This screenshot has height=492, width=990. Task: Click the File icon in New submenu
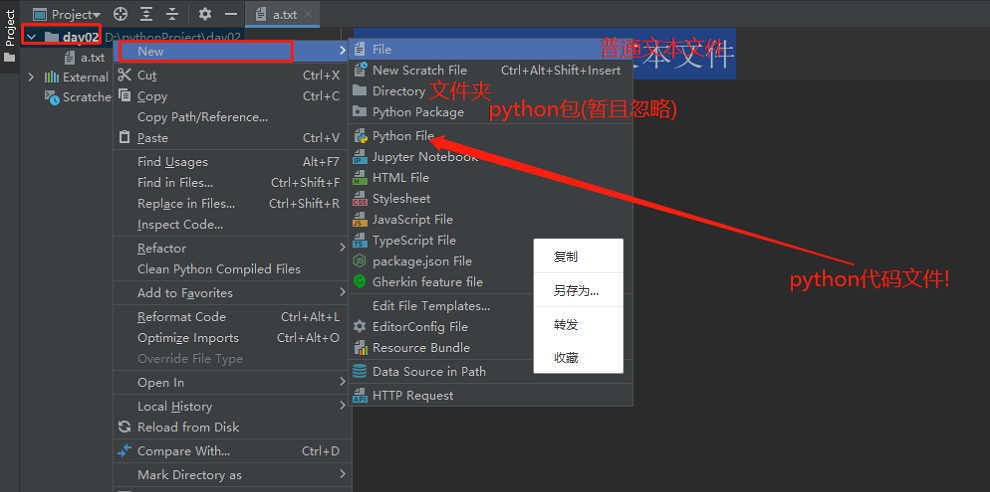[359, 49]
